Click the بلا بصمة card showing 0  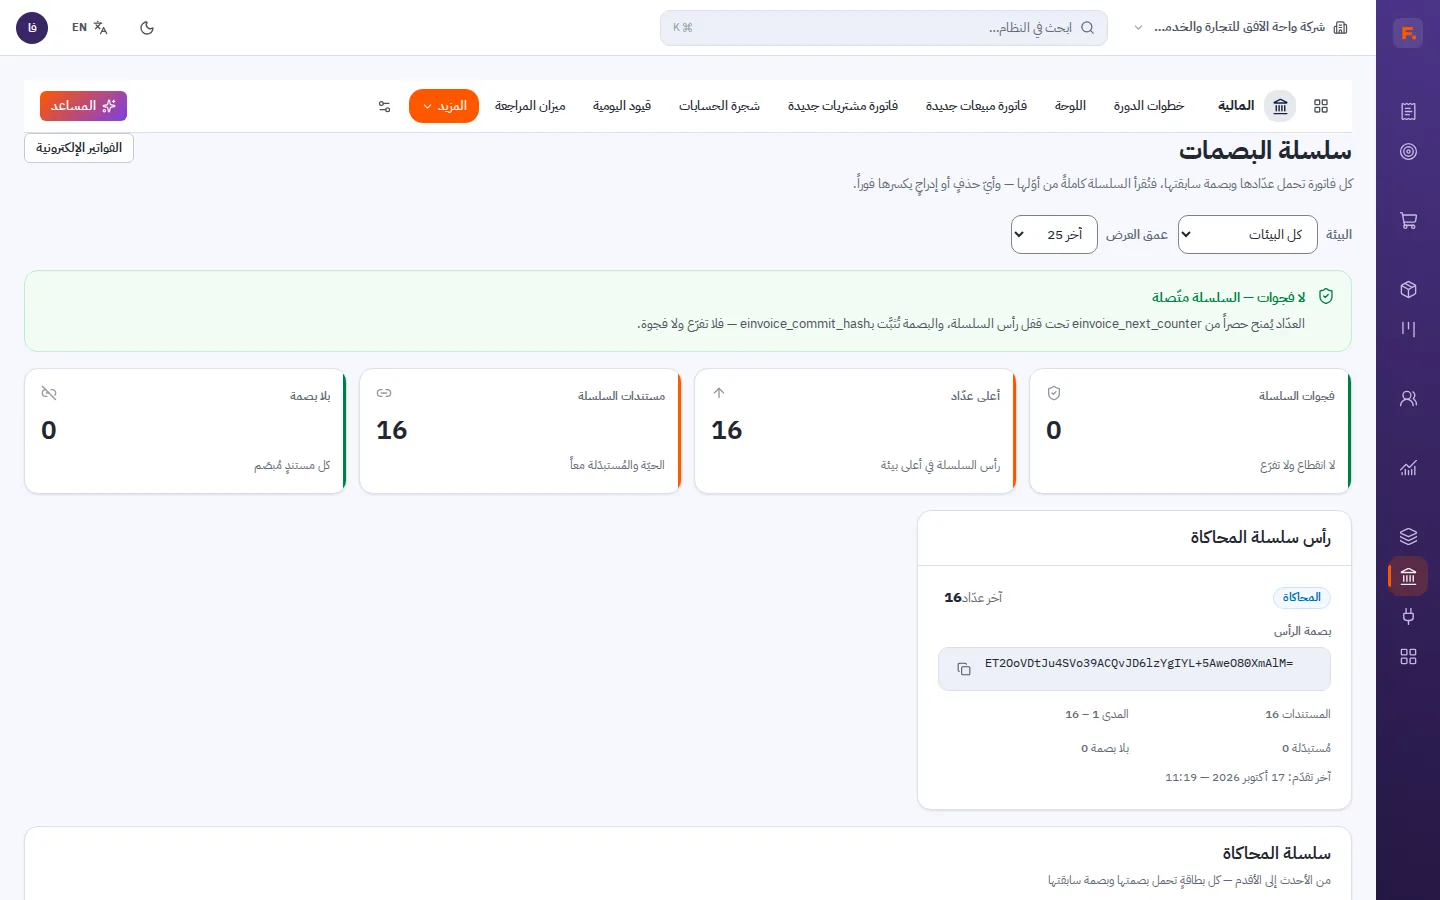pos(185,431)
